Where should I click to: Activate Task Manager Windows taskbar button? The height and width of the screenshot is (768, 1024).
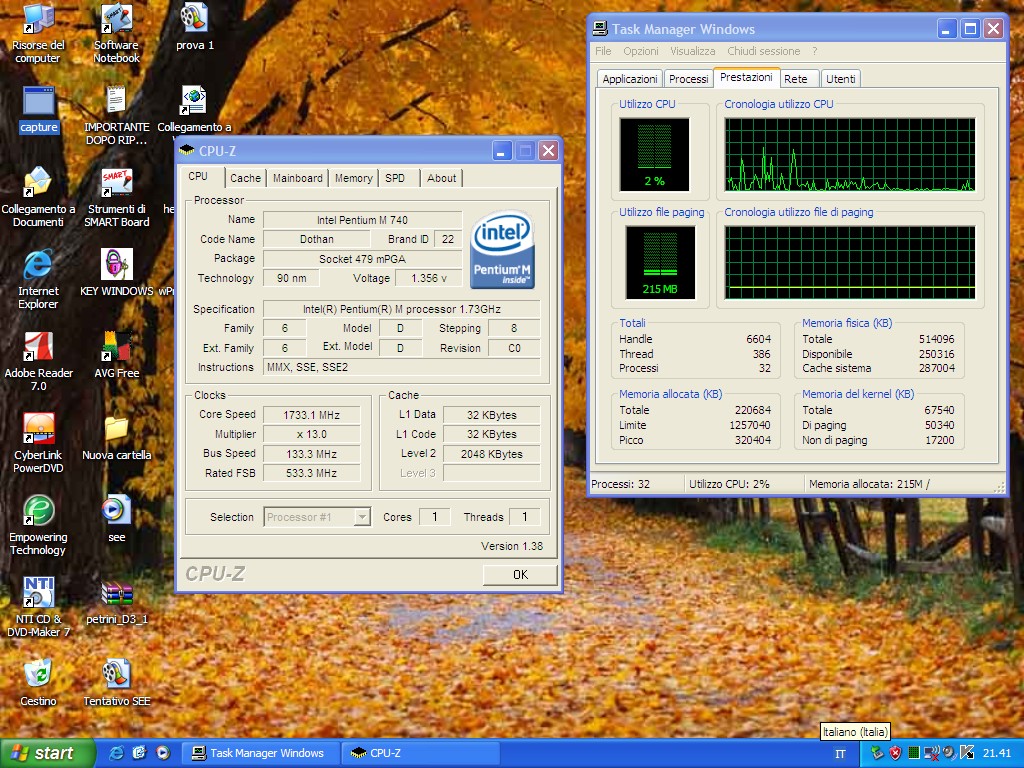(x=261, y=753)
